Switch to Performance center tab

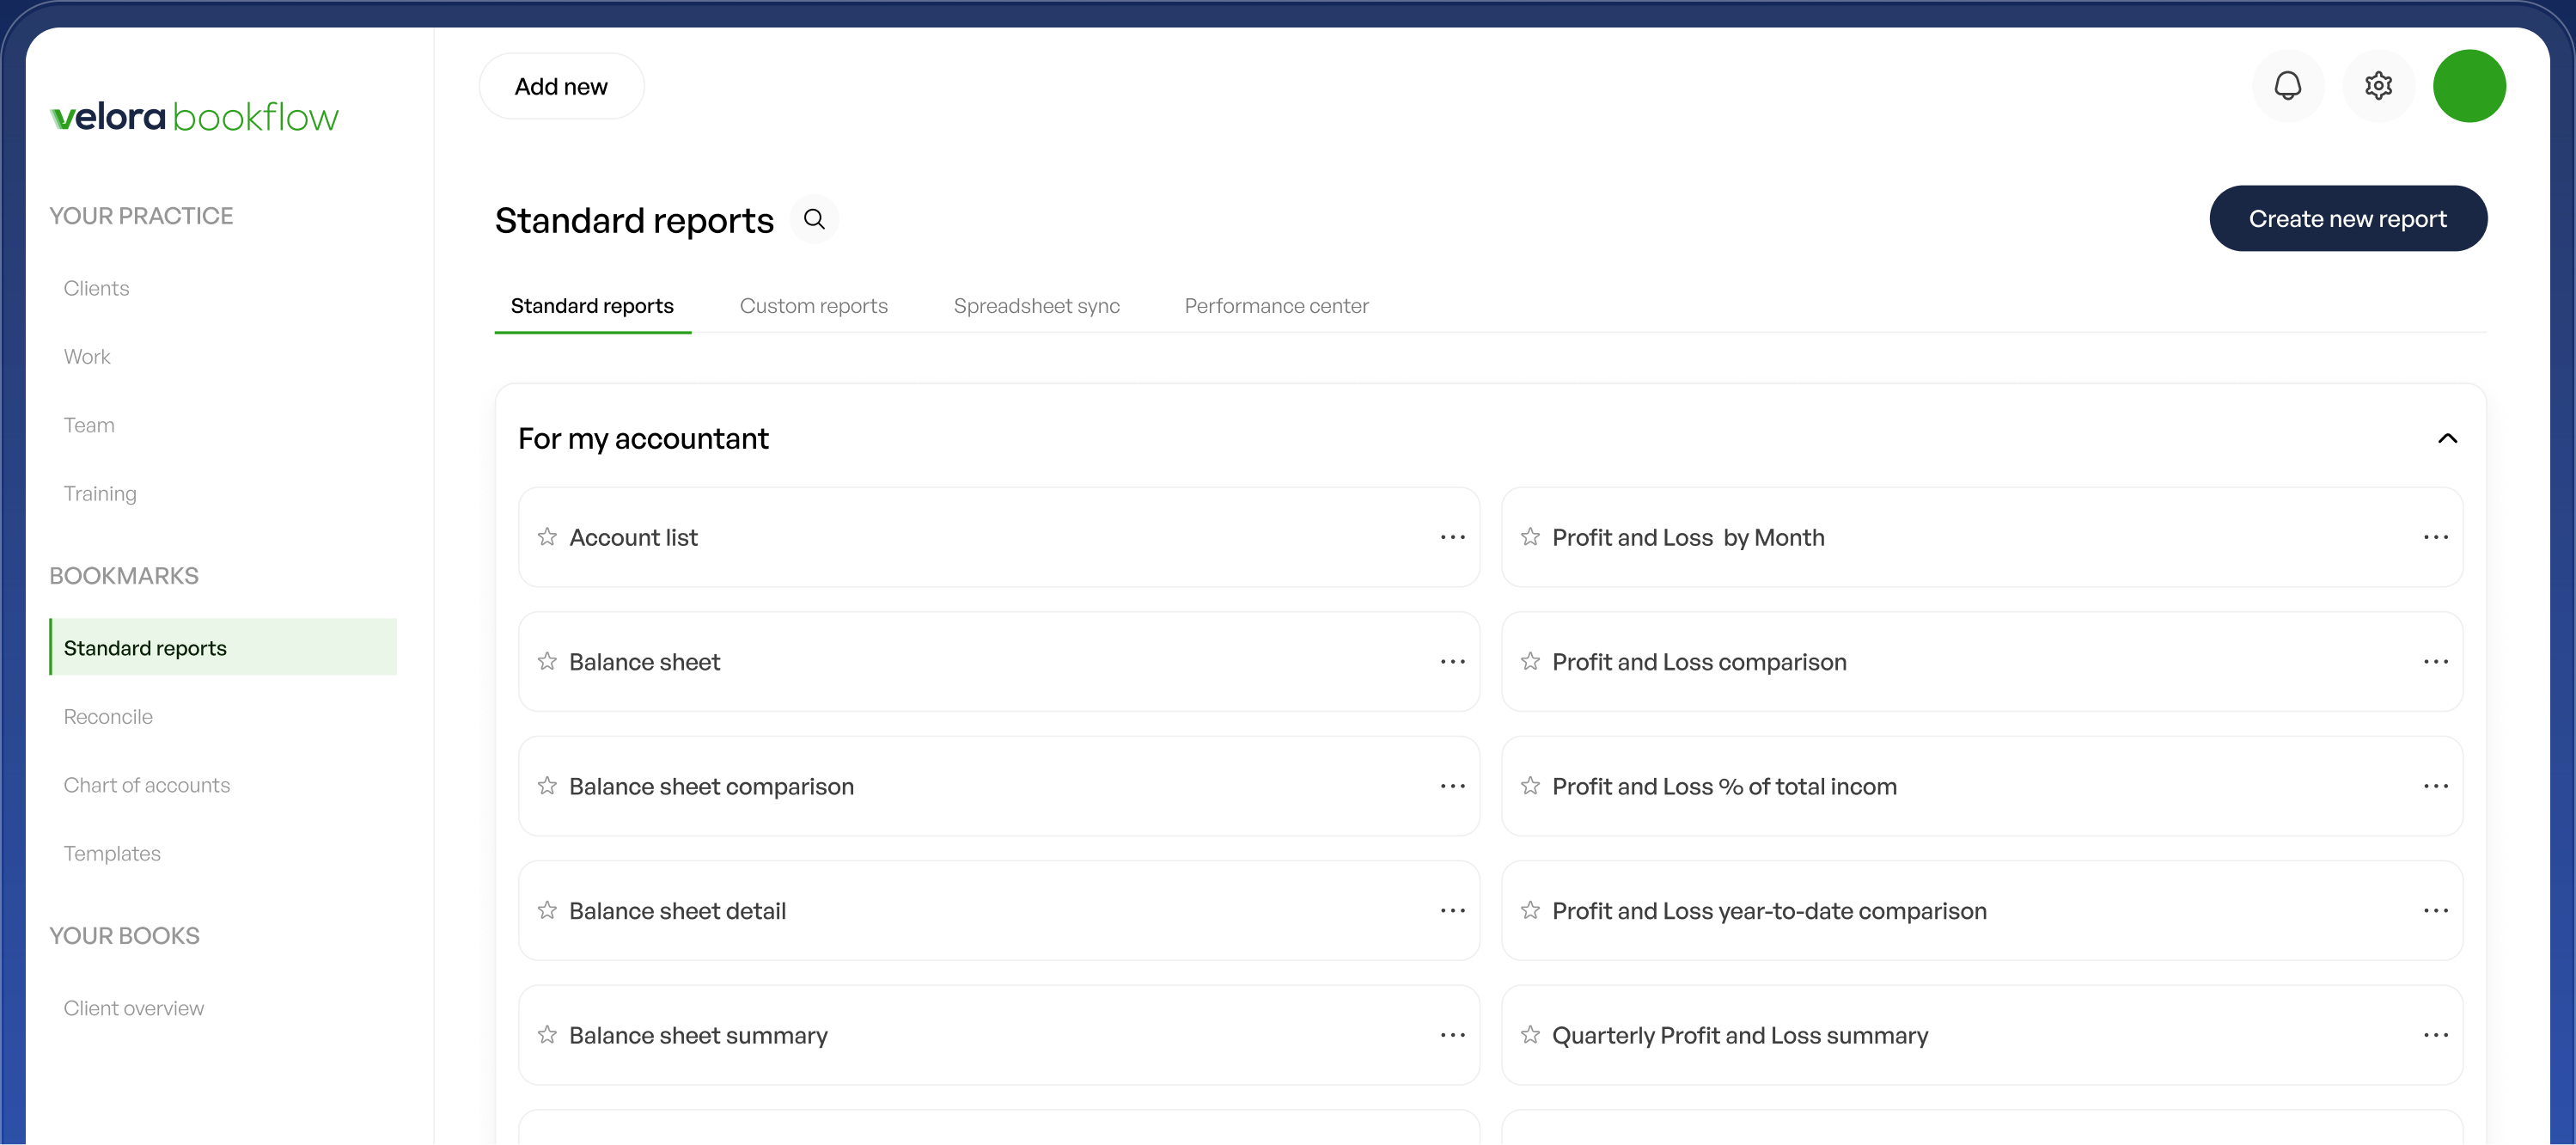[1276, 306]
